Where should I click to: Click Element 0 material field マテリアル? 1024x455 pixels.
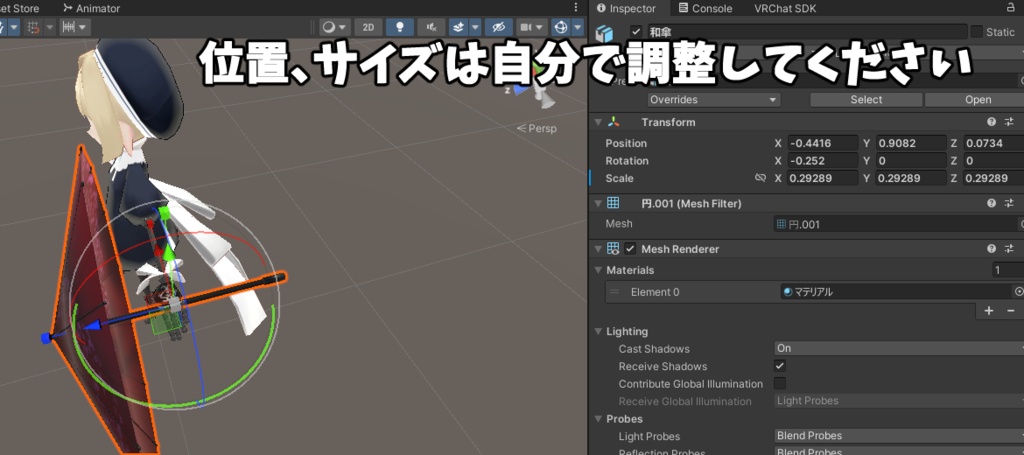pos(897,292)
